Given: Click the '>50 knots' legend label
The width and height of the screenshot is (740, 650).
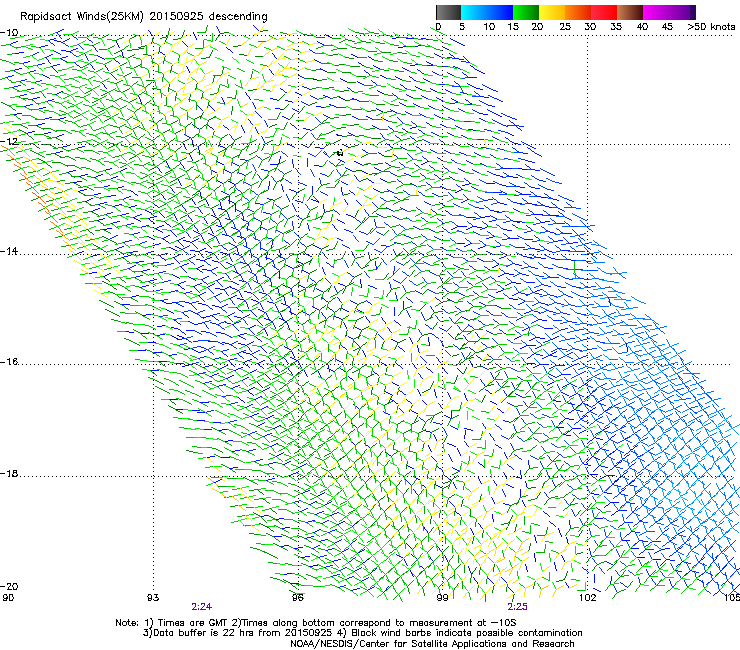Looking at the screenshot, I should [711, 27].
